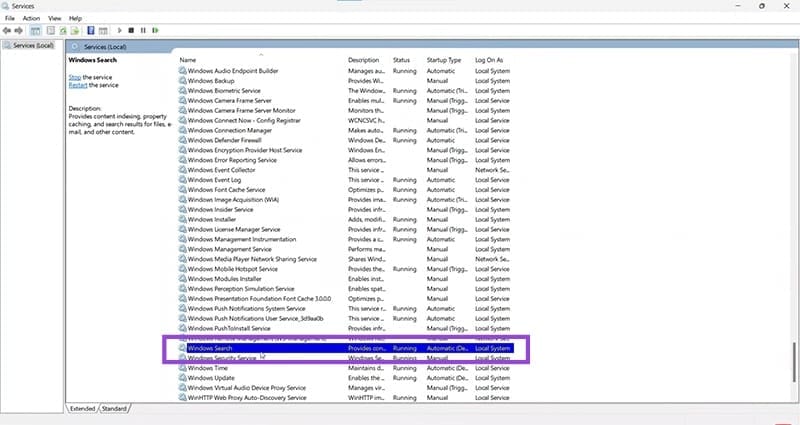Click the gear icon of Windows Audio Endpoint Builder
This screenshot has width=800, height=425.
pyautogui.click(x=182, y=71)
